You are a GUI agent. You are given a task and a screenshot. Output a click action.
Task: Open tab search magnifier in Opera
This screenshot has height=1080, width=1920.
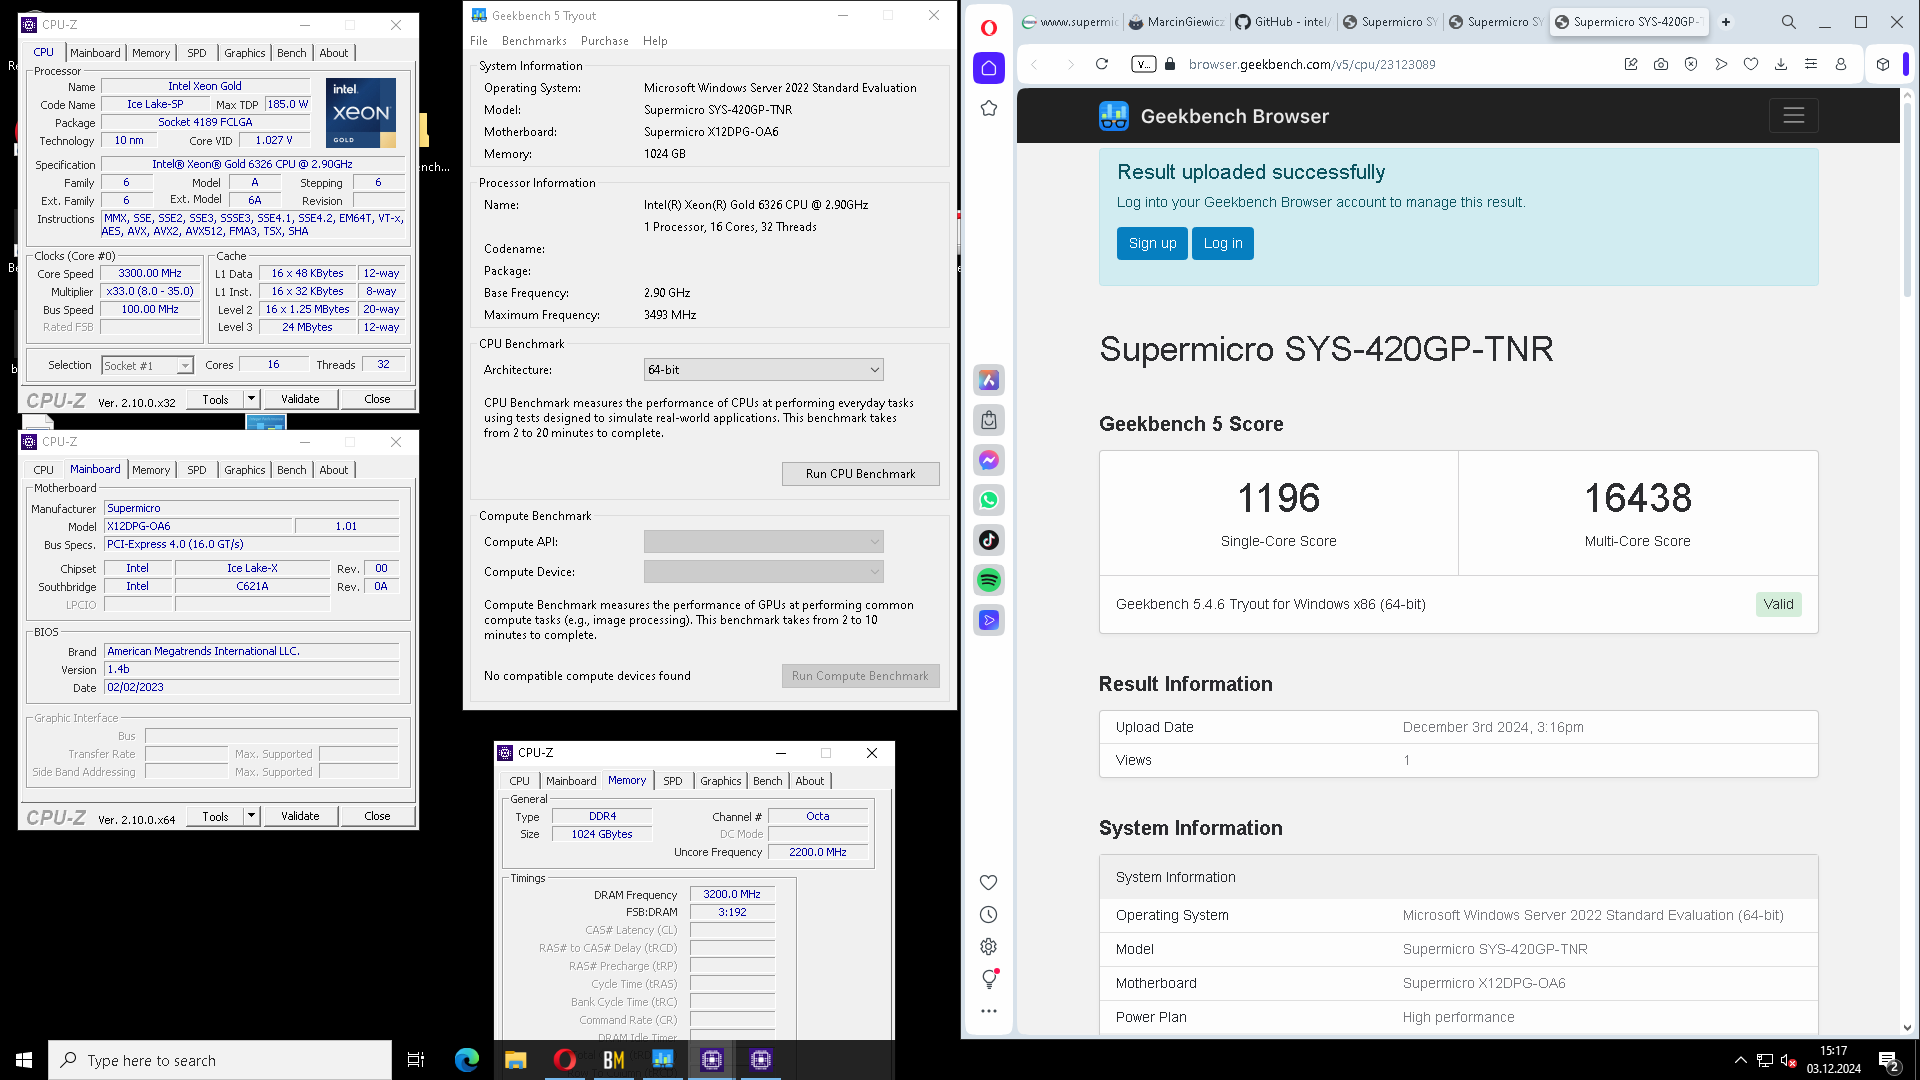click(x=1788, y=22)
